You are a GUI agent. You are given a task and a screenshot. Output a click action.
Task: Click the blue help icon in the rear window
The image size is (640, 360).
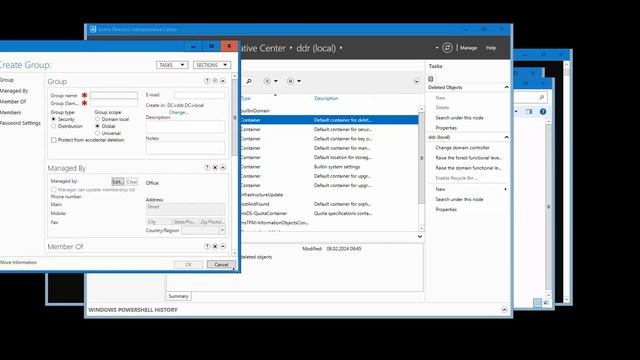(542, 111)
